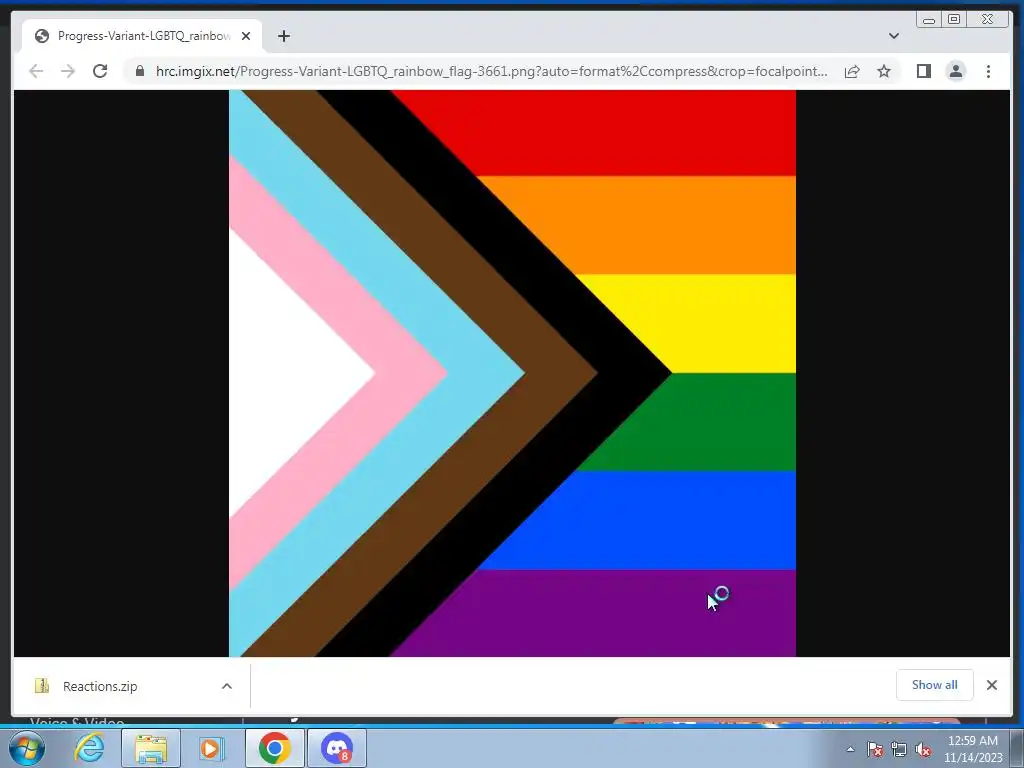Image resolution: width=1024 pixels, height=768 pixels.
Task: Open Action Center flag icon
Action: tap(875, 749)
